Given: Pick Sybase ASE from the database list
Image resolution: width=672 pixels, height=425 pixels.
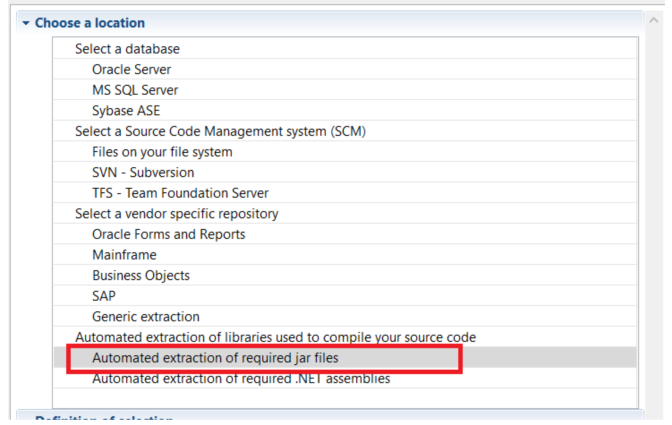Looking at the screenshot, I should point(126,111).
